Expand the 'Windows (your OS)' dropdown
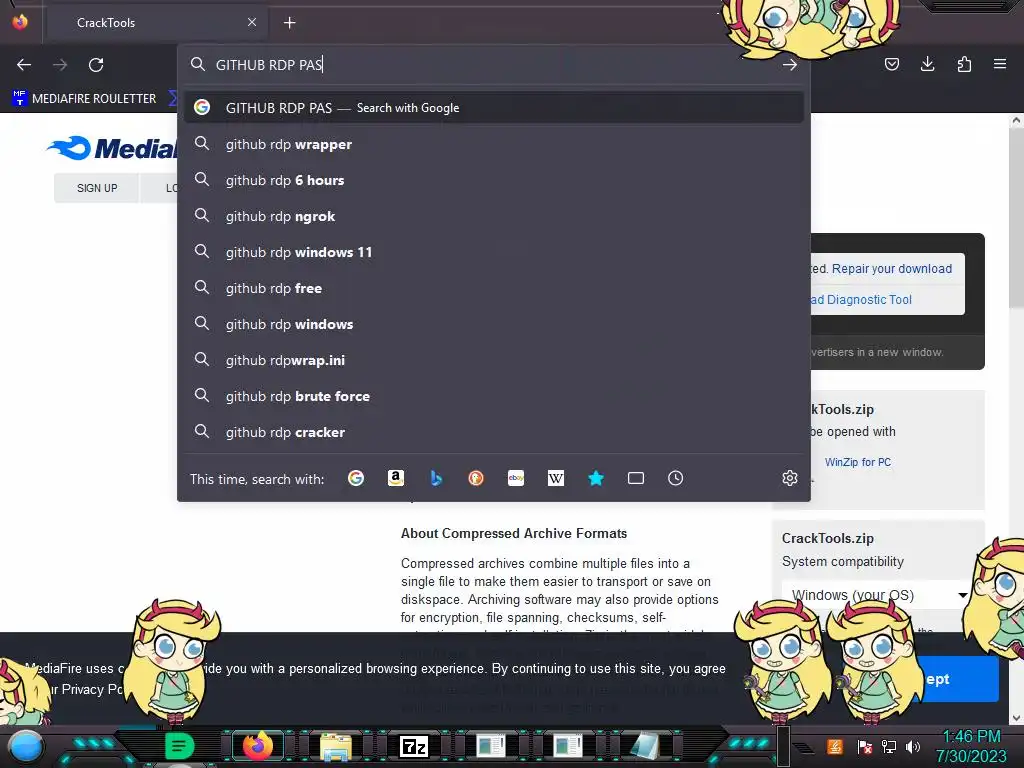 pos(878,595)
